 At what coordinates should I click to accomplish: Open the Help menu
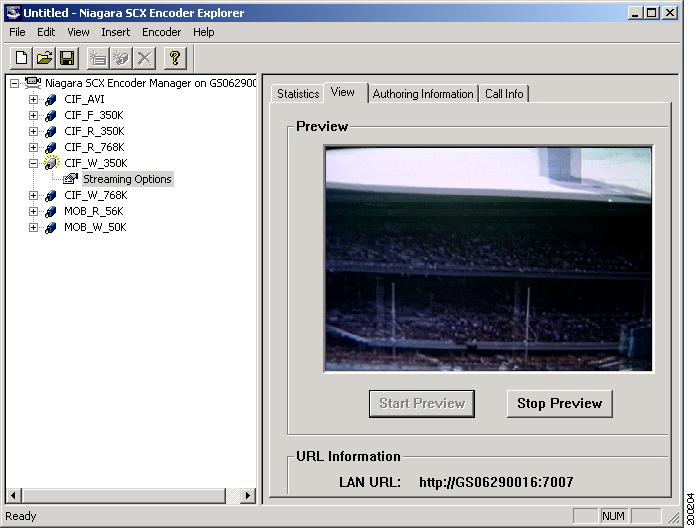click(203, 32)
